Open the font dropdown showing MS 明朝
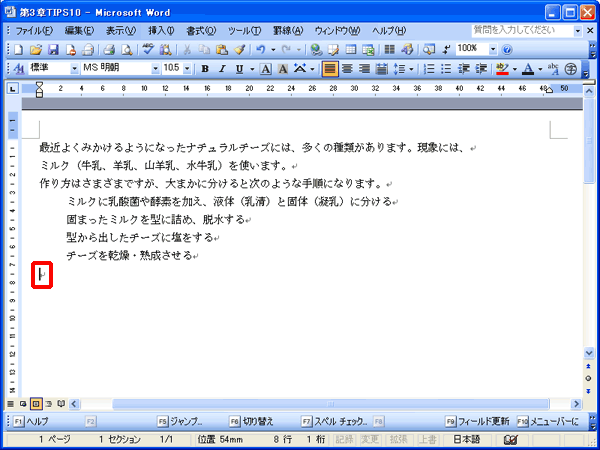Viewport: 600px width, 450px height. coord(155,69)
